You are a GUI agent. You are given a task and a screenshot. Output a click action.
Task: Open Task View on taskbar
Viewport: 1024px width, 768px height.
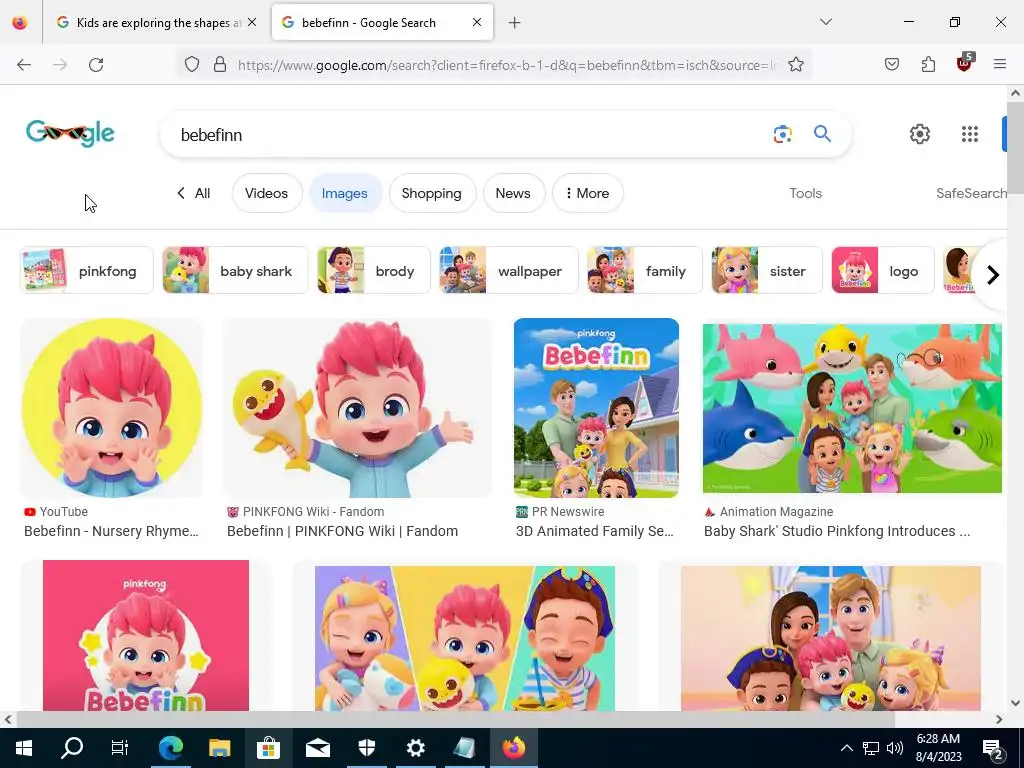click(120, 748)
